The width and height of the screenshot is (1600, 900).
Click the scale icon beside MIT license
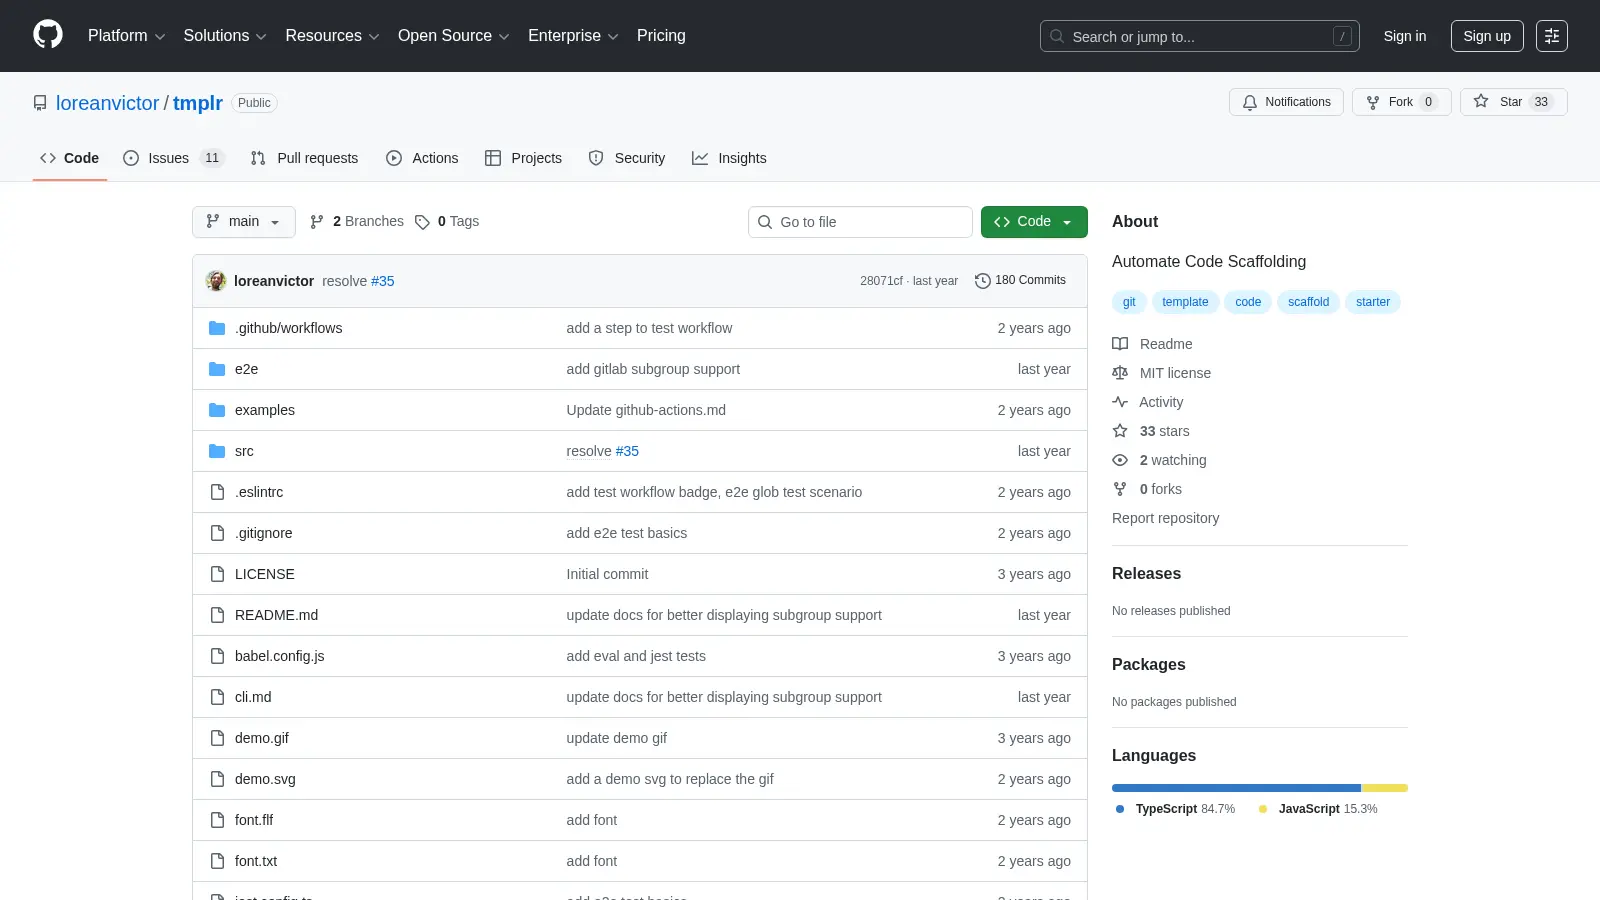pyautogui.click(x=1120, y=373)
